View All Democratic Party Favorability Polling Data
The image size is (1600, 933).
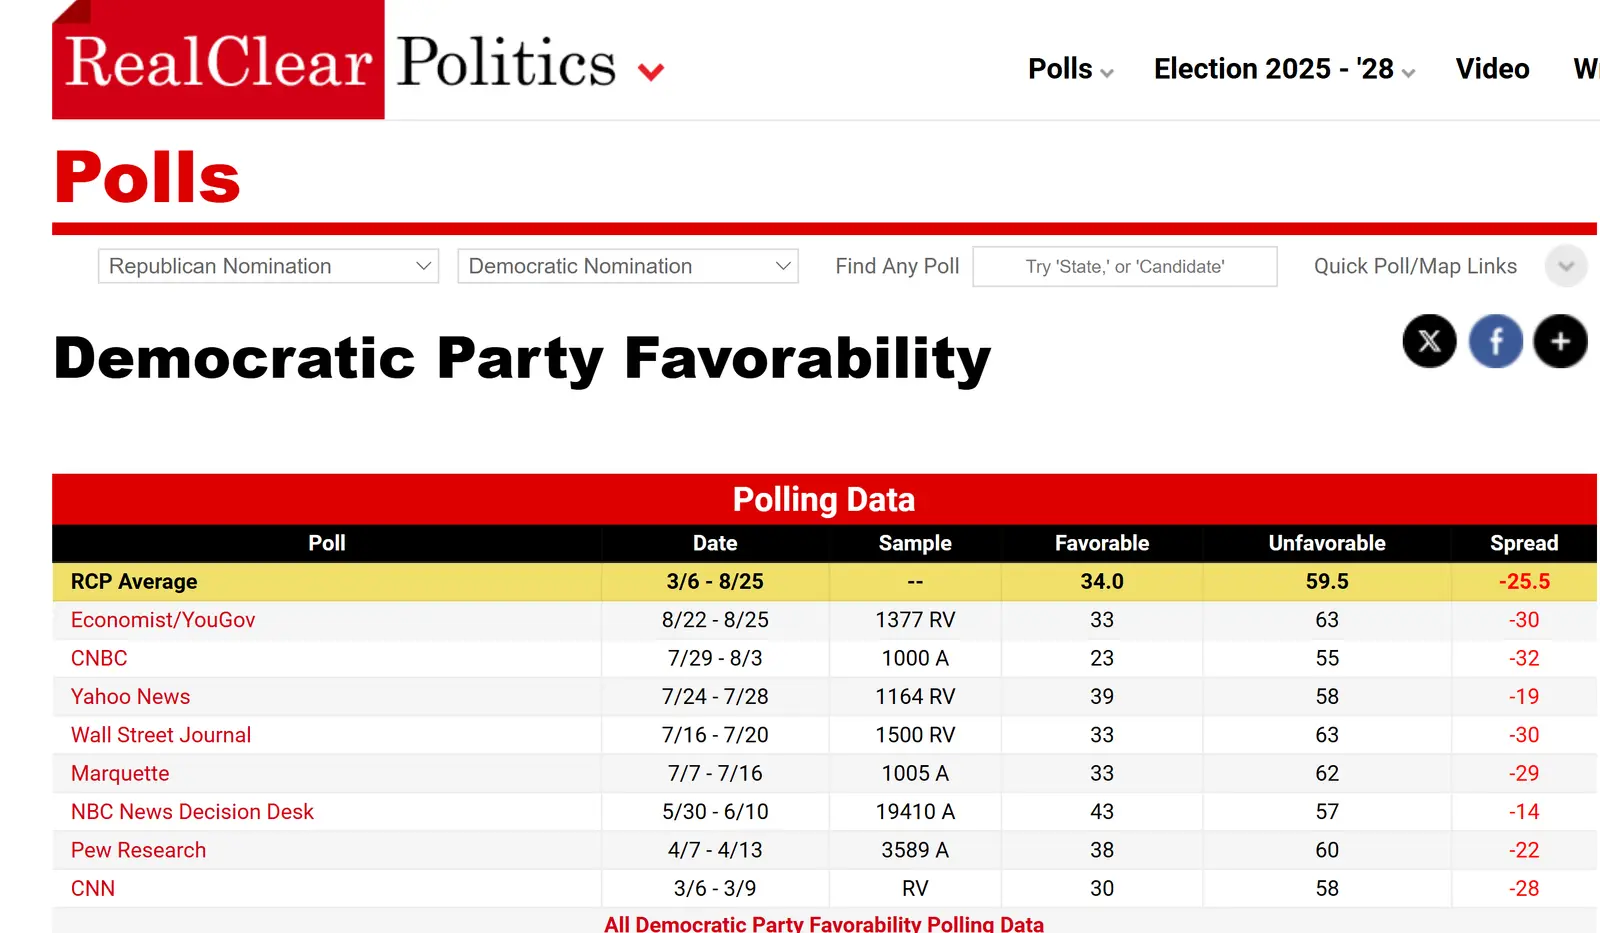pyautogui.click(x=823, y=924)
